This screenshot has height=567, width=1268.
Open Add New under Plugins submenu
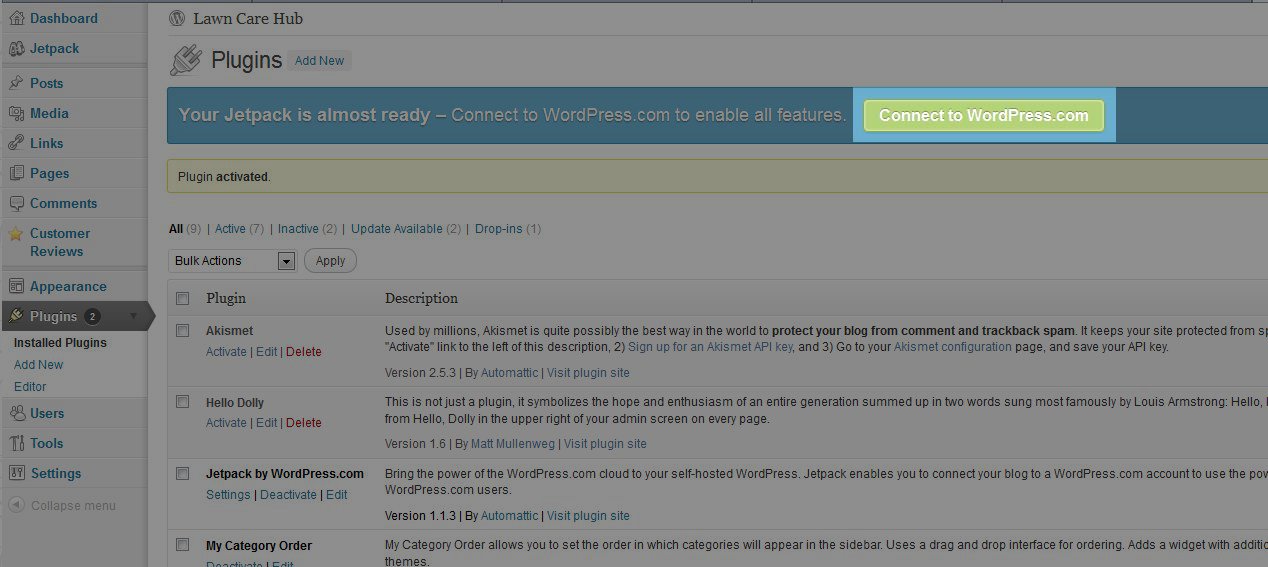38,365
